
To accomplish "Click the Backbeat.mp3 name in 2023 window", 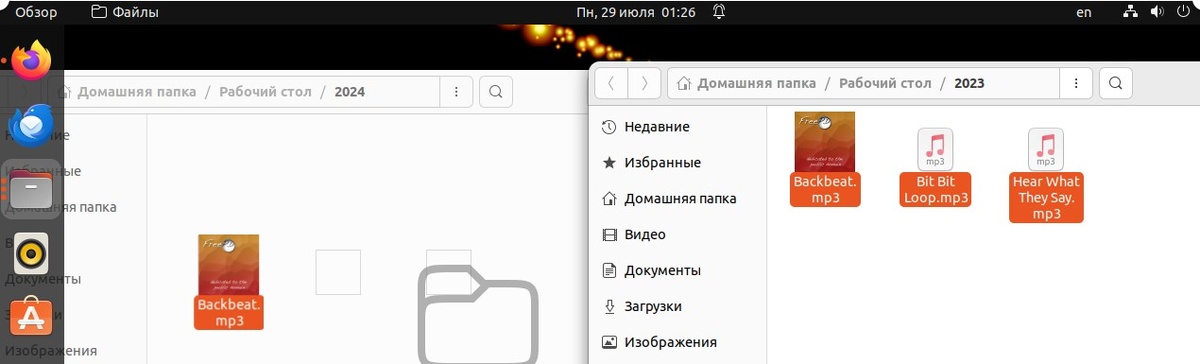I will pyautogui.click(x=825, y=190).
